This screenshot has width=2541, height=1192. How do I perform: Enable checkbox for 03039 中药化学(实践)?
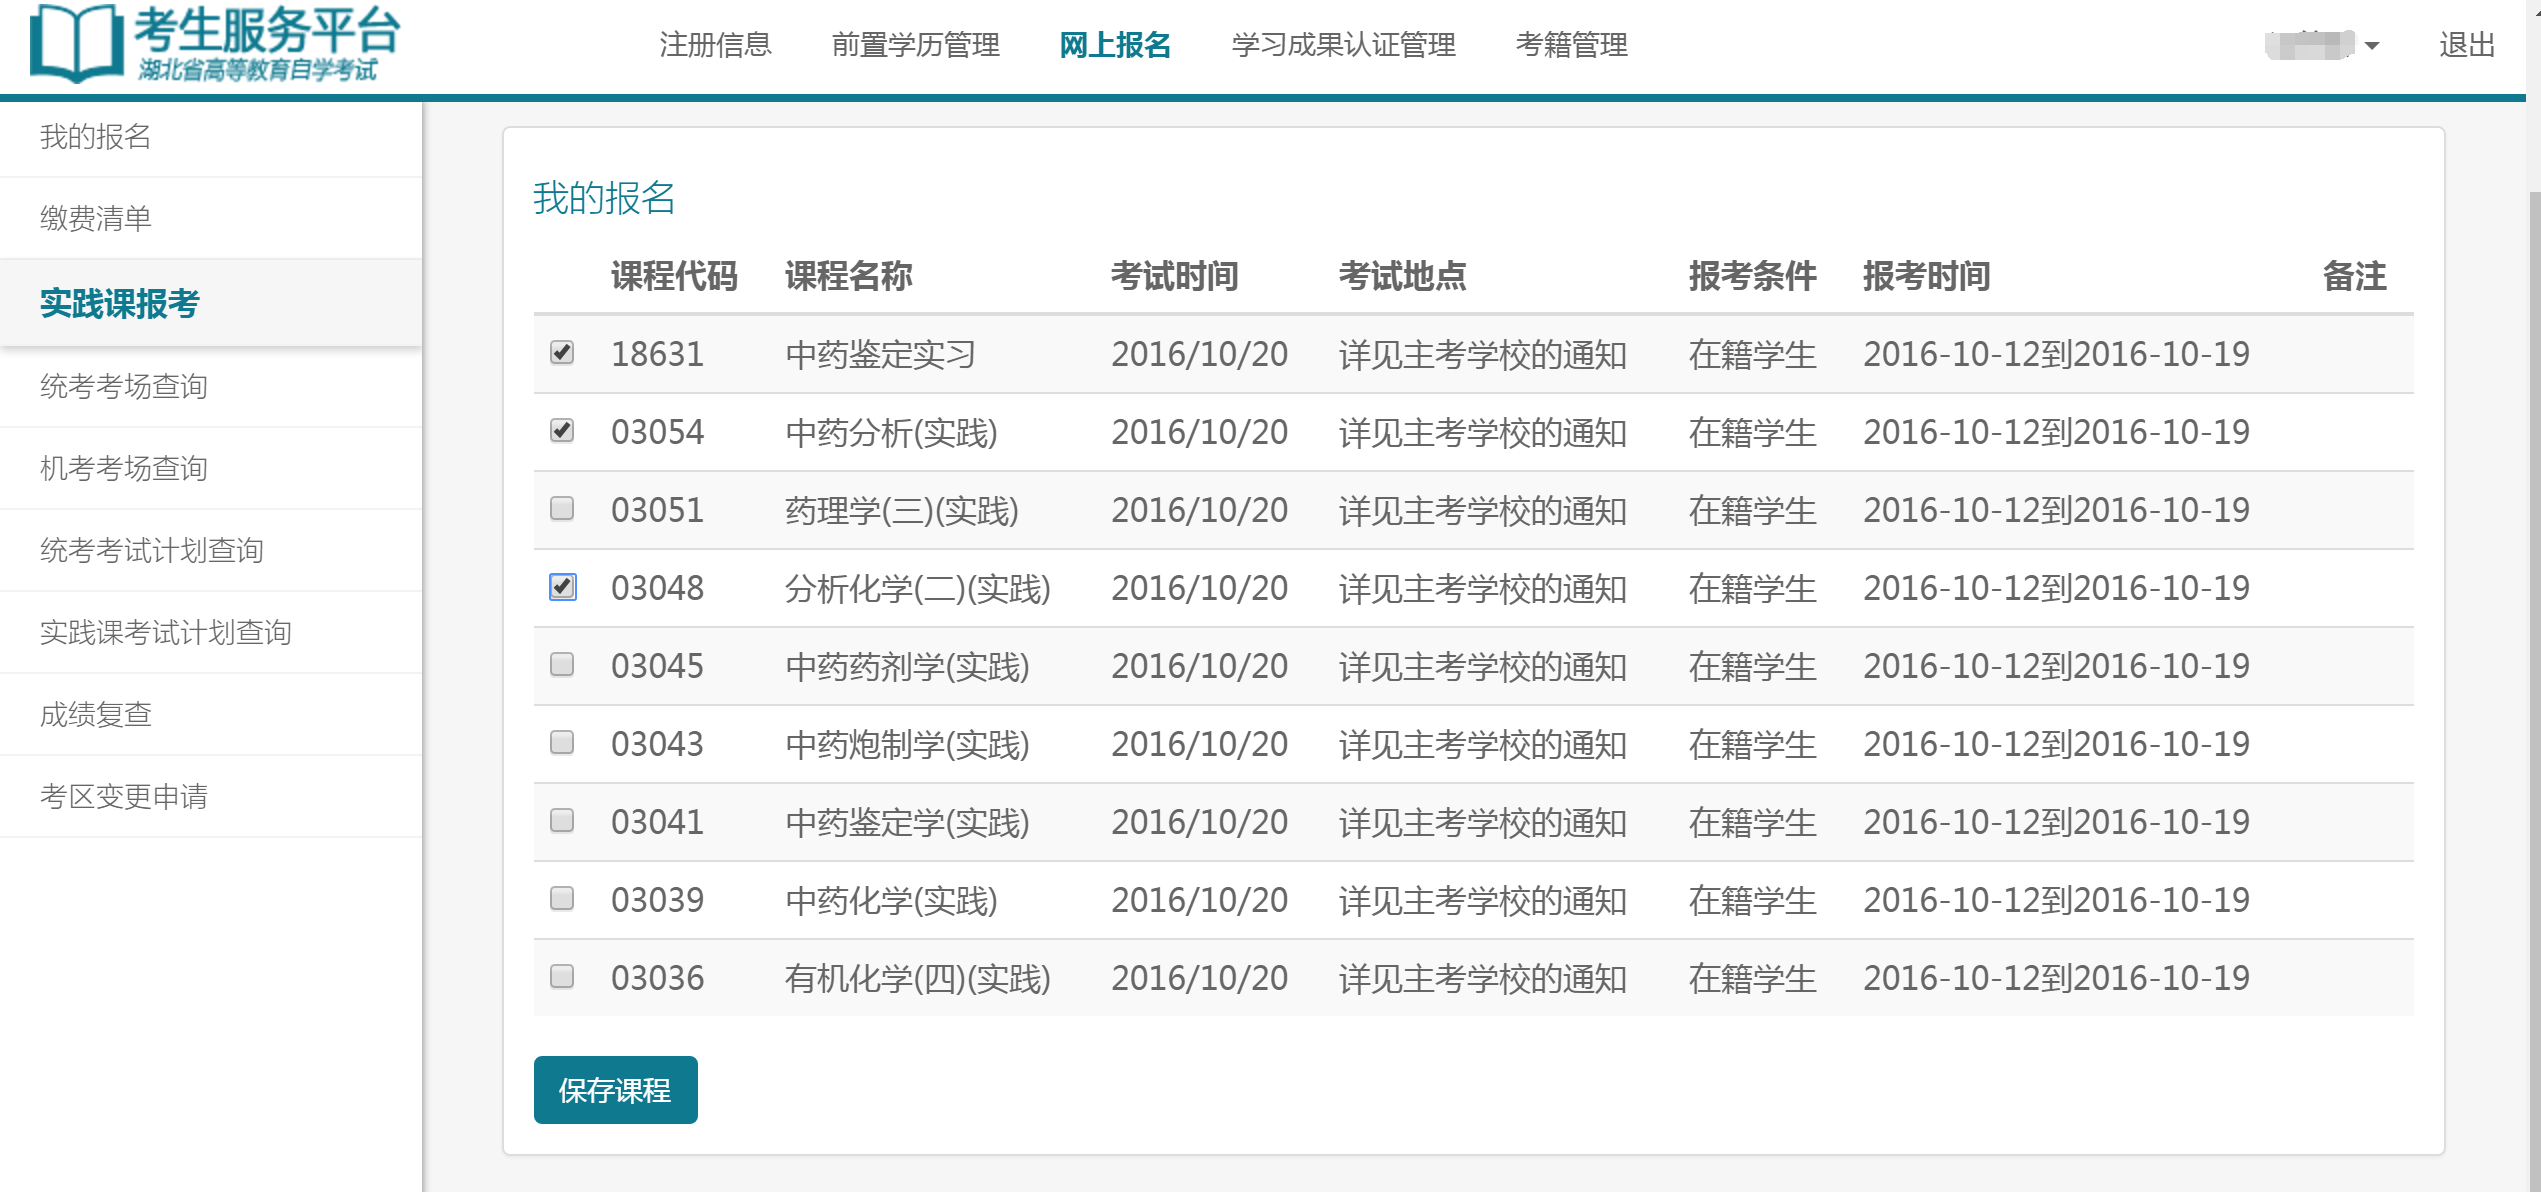click(562, 899)
